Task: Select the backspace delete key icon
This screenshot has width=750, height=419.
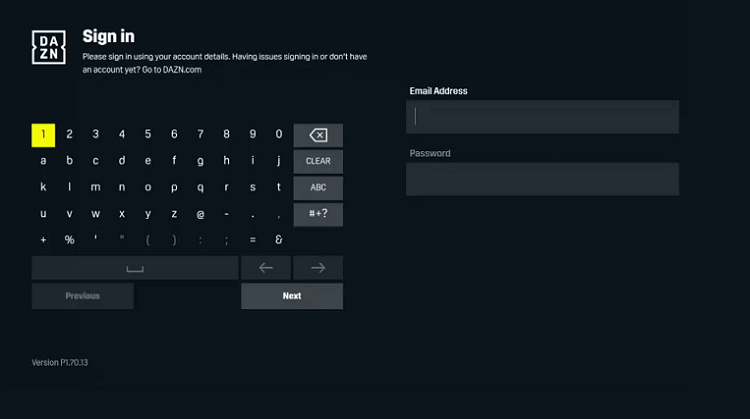Action: pyautogui.click(x=318, y=135)
